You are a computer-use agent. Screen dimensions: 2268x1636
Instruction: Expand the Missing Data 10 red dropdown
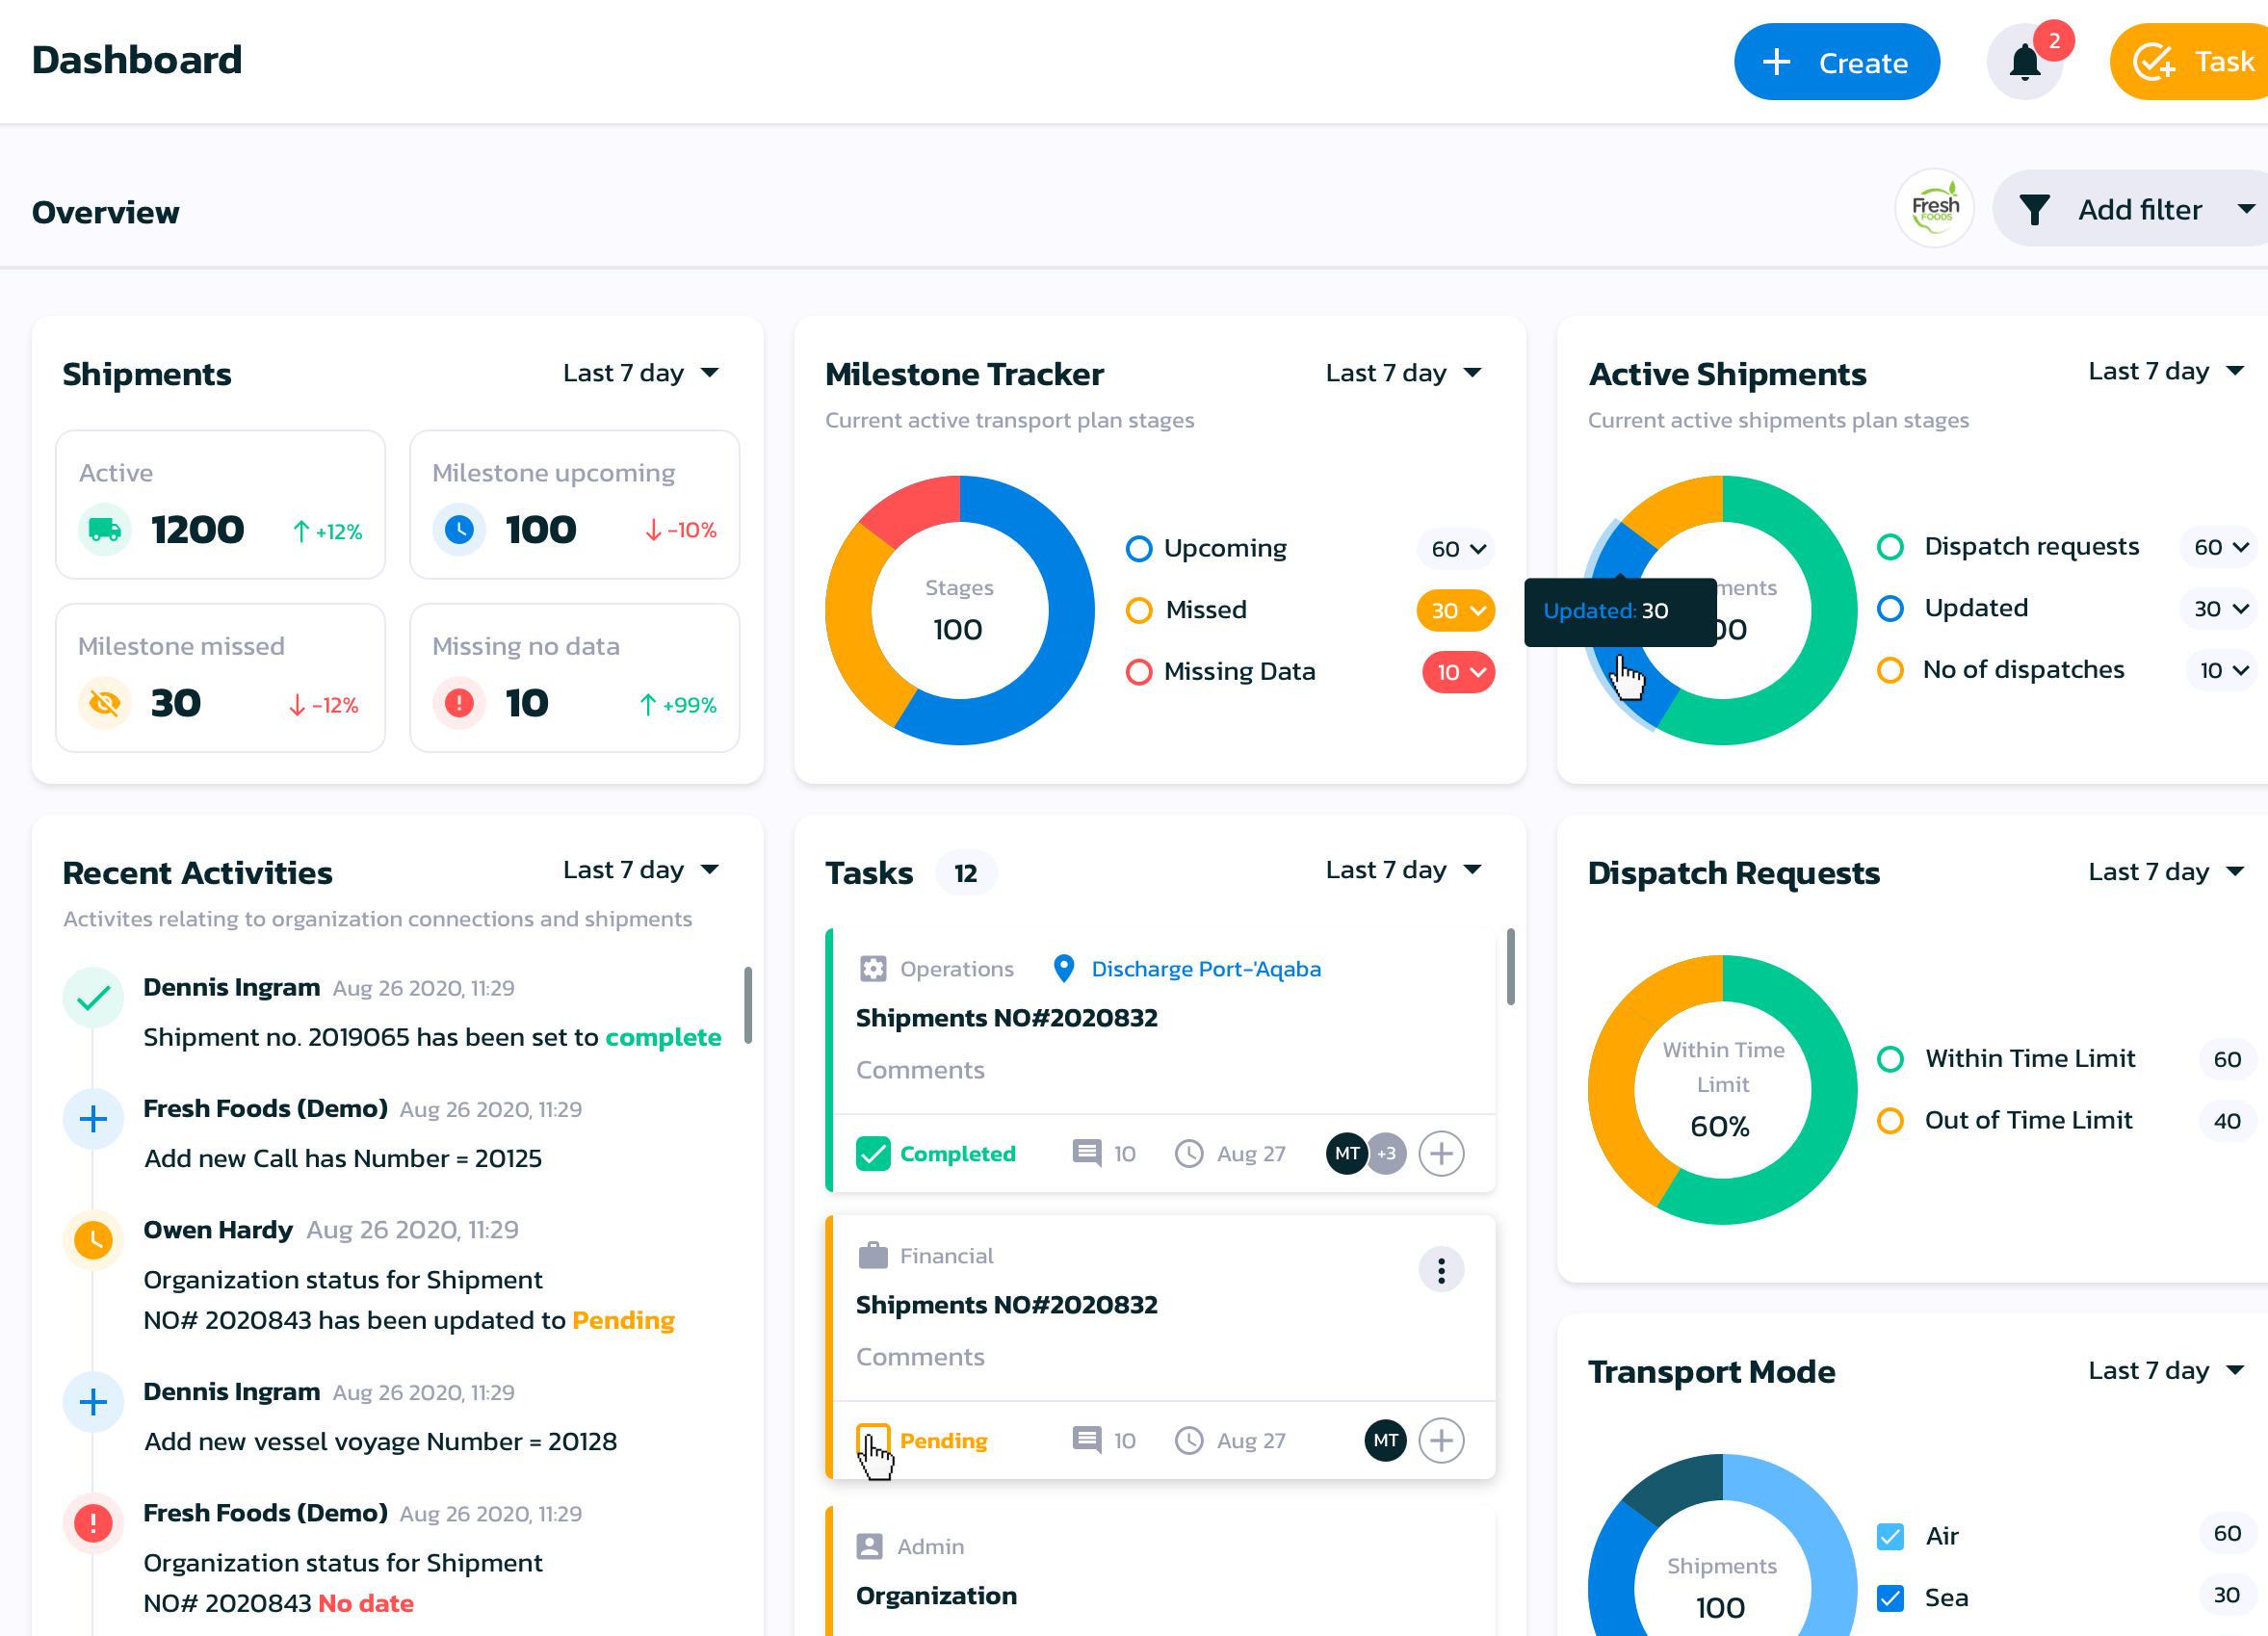pyautogui.click(x=1458, y=672)
